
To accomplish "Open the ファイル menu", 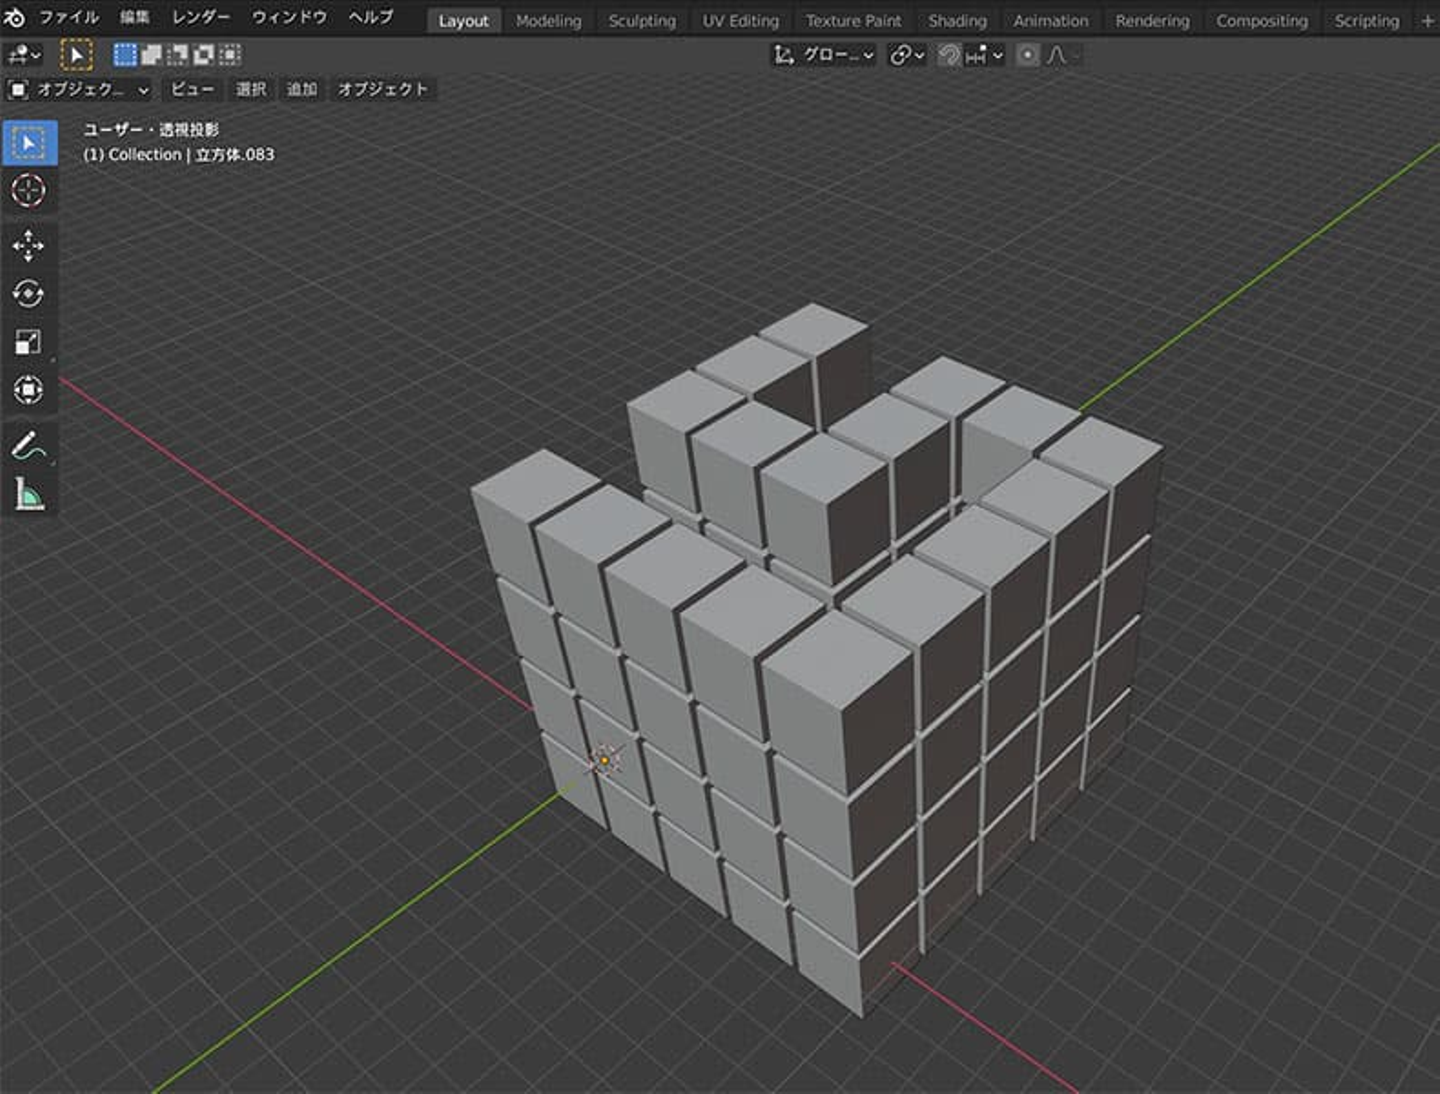I will tap(69, 18).
